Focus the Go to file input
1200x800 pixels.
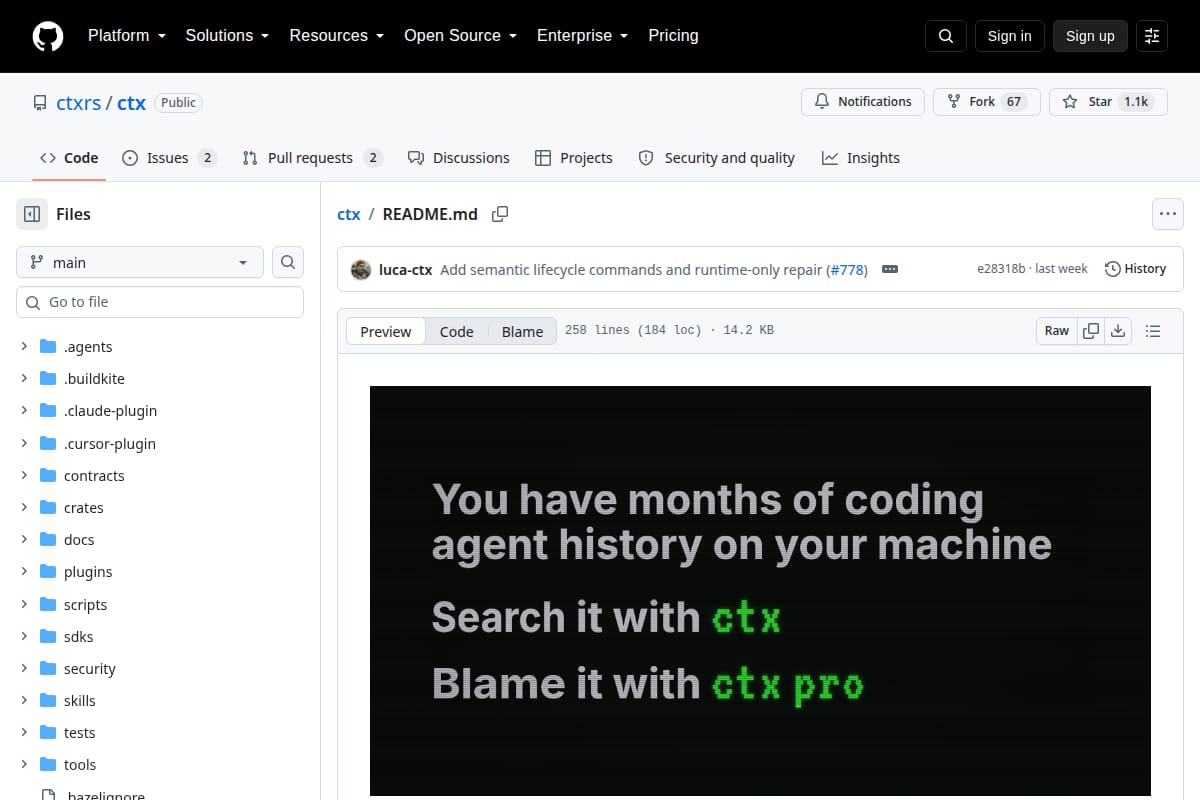pos(160,302)
